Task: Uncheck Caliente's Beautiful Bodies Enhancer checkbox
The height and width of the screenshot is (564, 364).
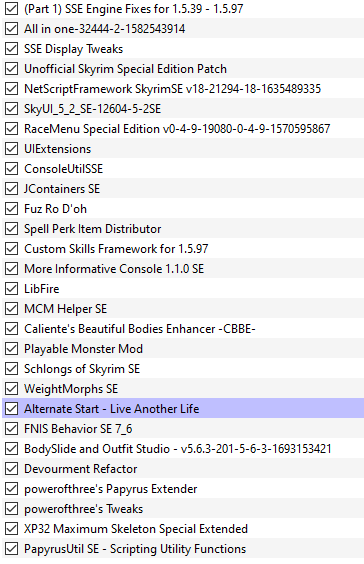Action: (12, 329)
